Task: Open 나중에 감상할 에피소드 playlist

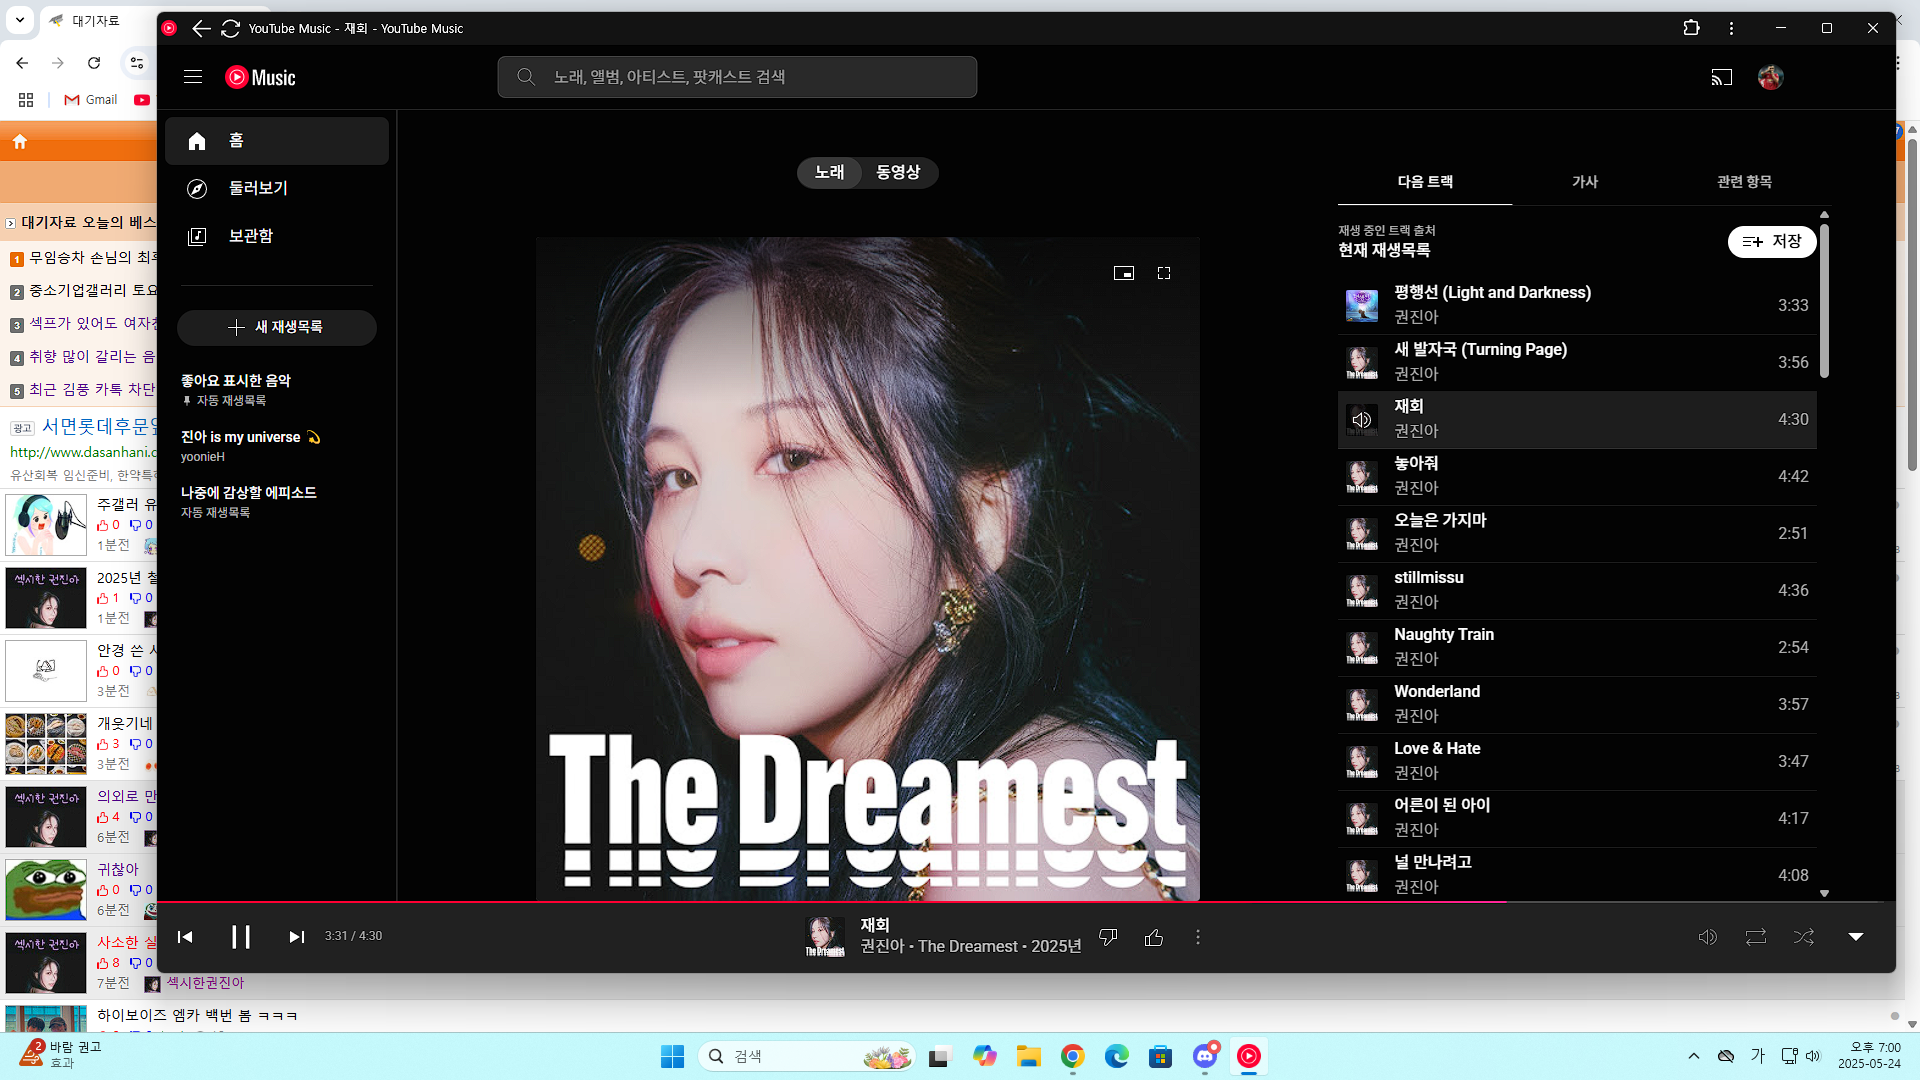Action: 277,501
